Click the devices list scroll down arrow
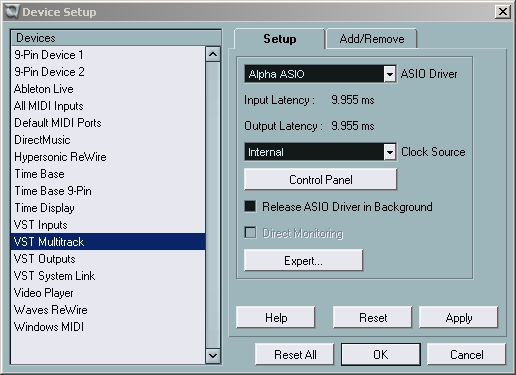The height and width of the screenshot is (375, 516). coord(213,356)
